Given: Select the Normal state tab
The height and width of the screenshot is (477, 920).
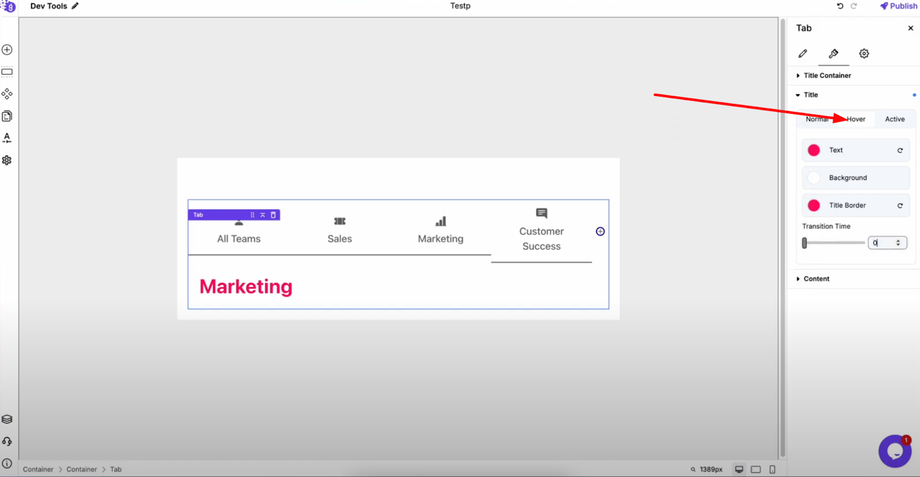Looking at the screenshot, I should pos(817,119).
